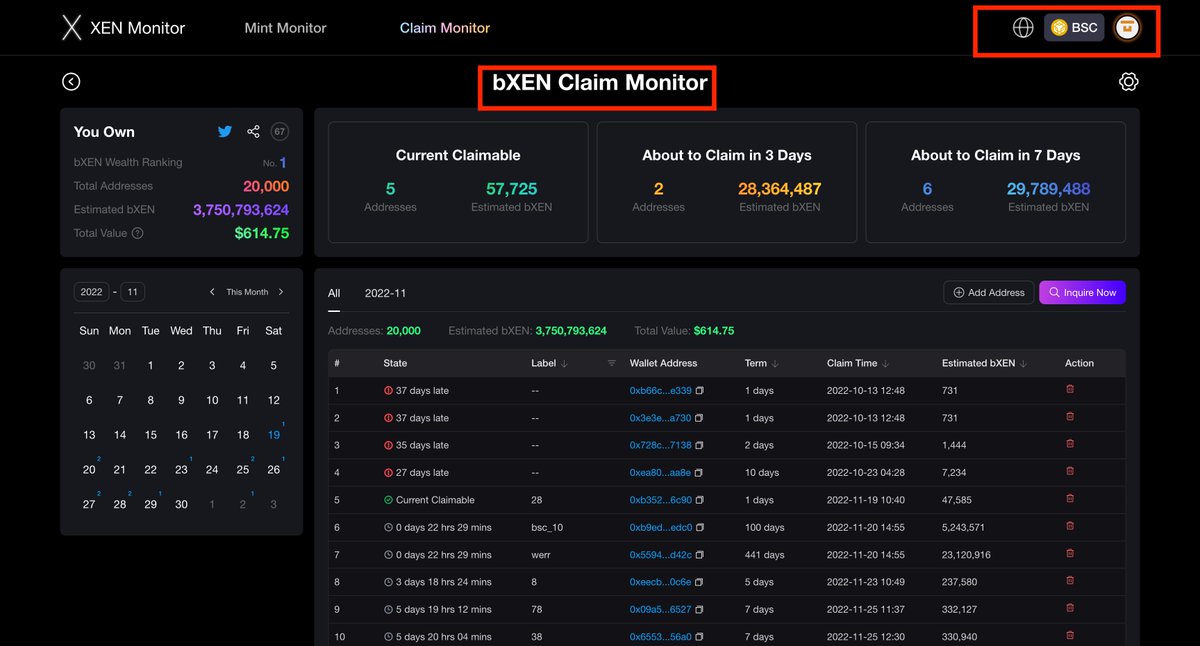1200x646 pixels.
Task: Open the MetaMask wallet icon
Action: (x=1126, y=27)
